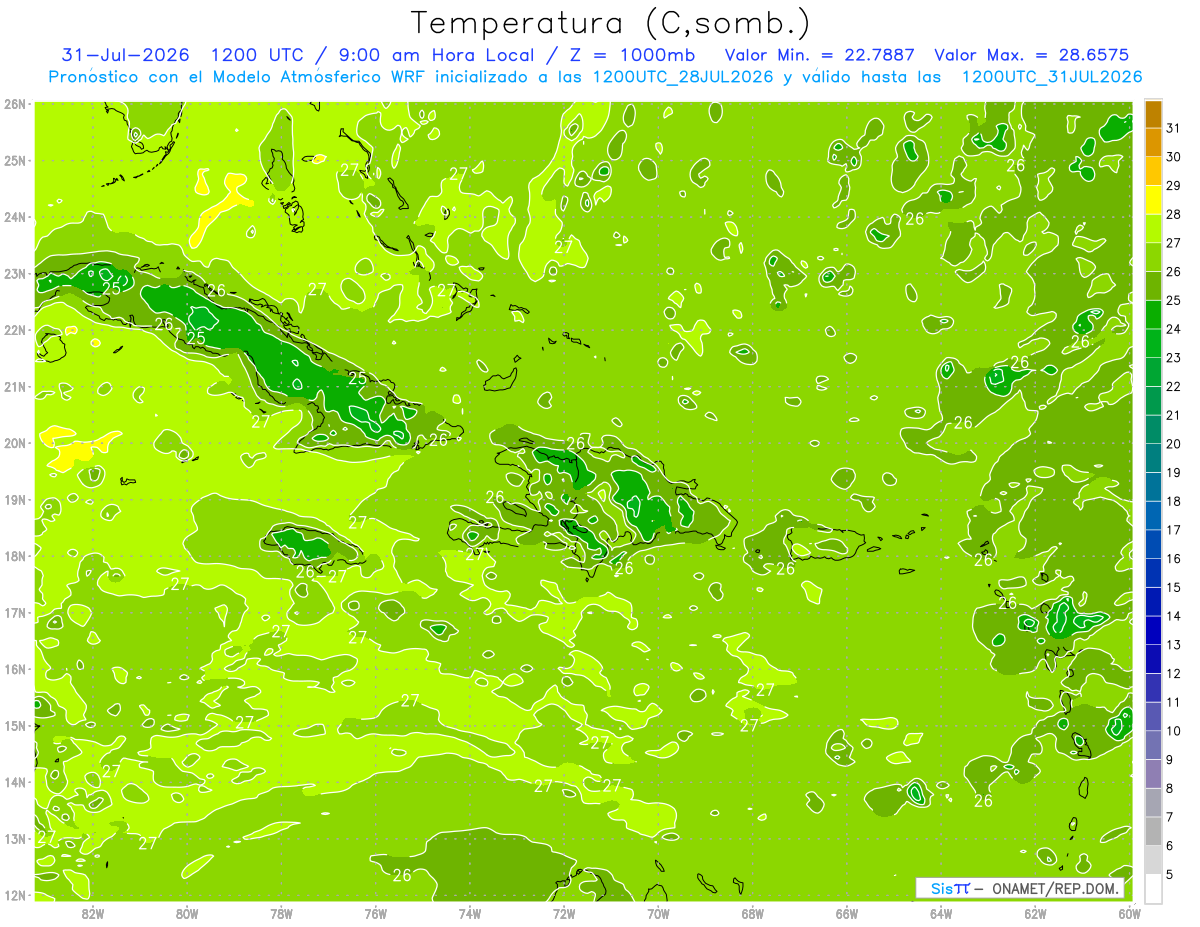Click the legend swatch between 26 and 27

point(1153,258)
